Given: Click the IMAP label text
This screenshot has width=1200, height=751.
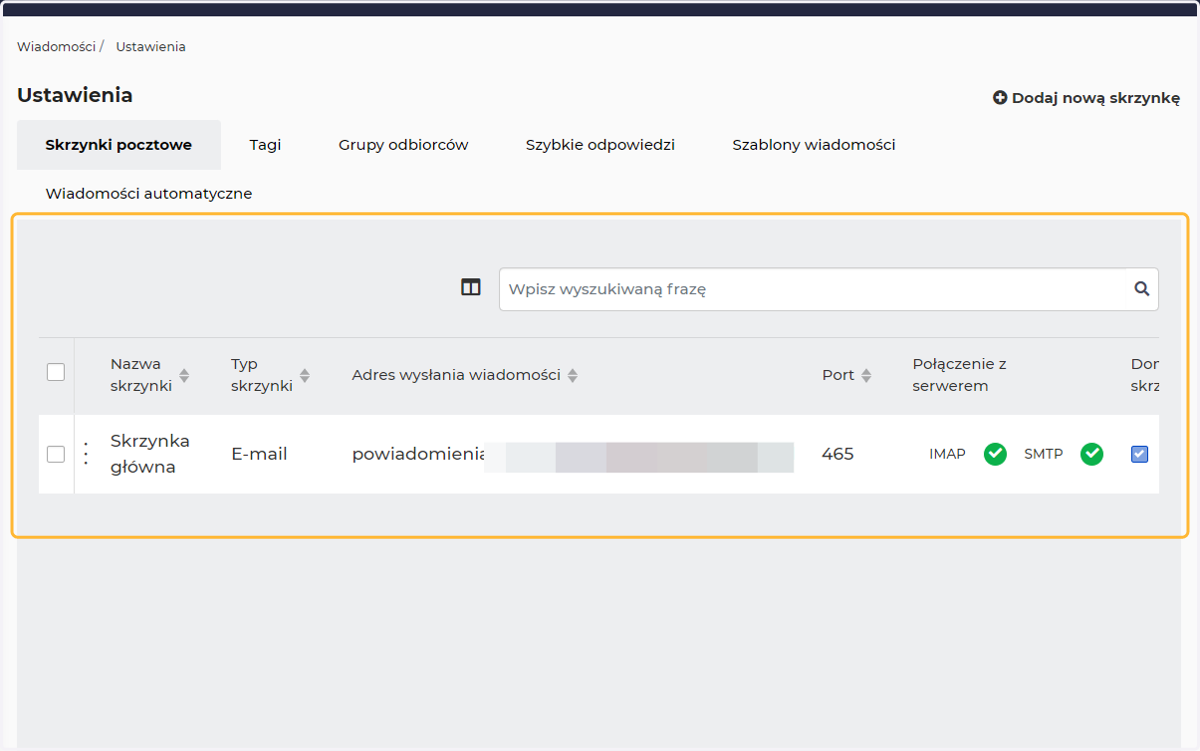Looking at the screenshot, I should pyautogui.click(x=947, y=454).
